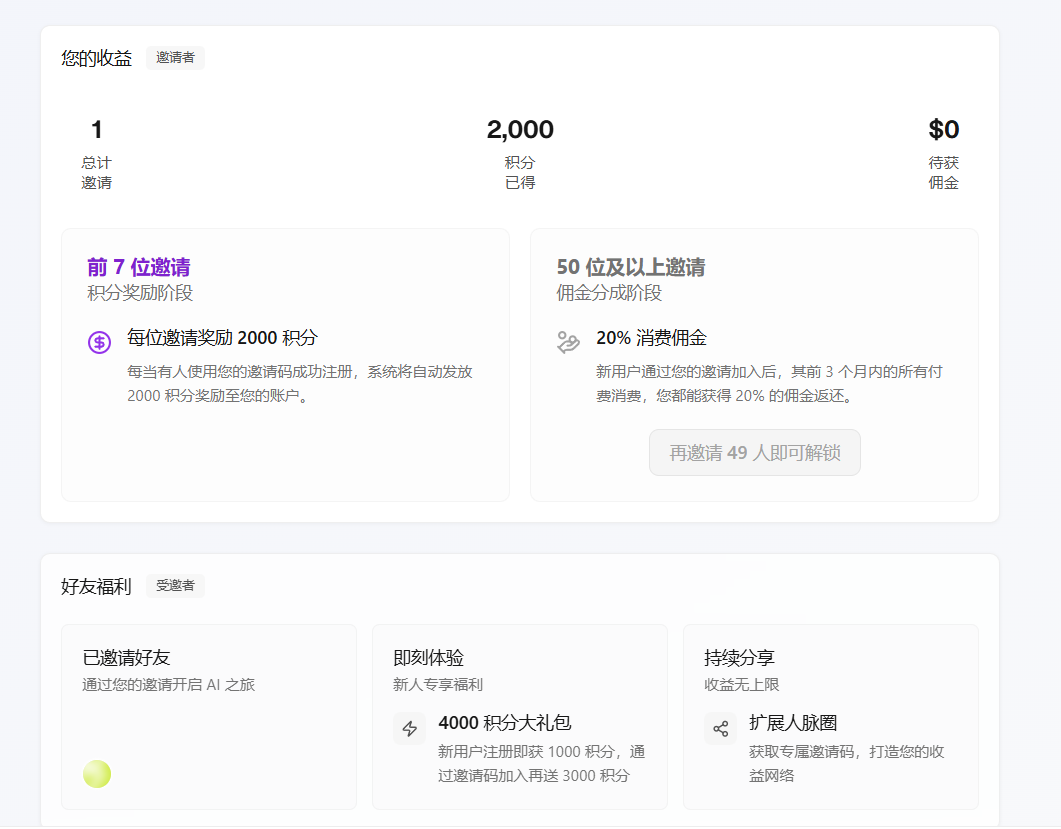Click the 邀请者 badge
This screenshot has width=1061, height=829.
[175, 58]
